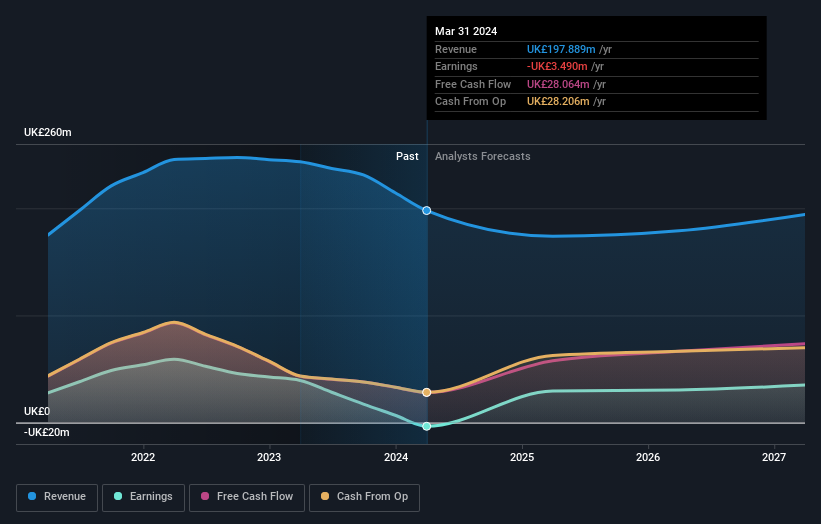
Task: Toggle the Free Cash Flow legend button
Action: (247, 497)
